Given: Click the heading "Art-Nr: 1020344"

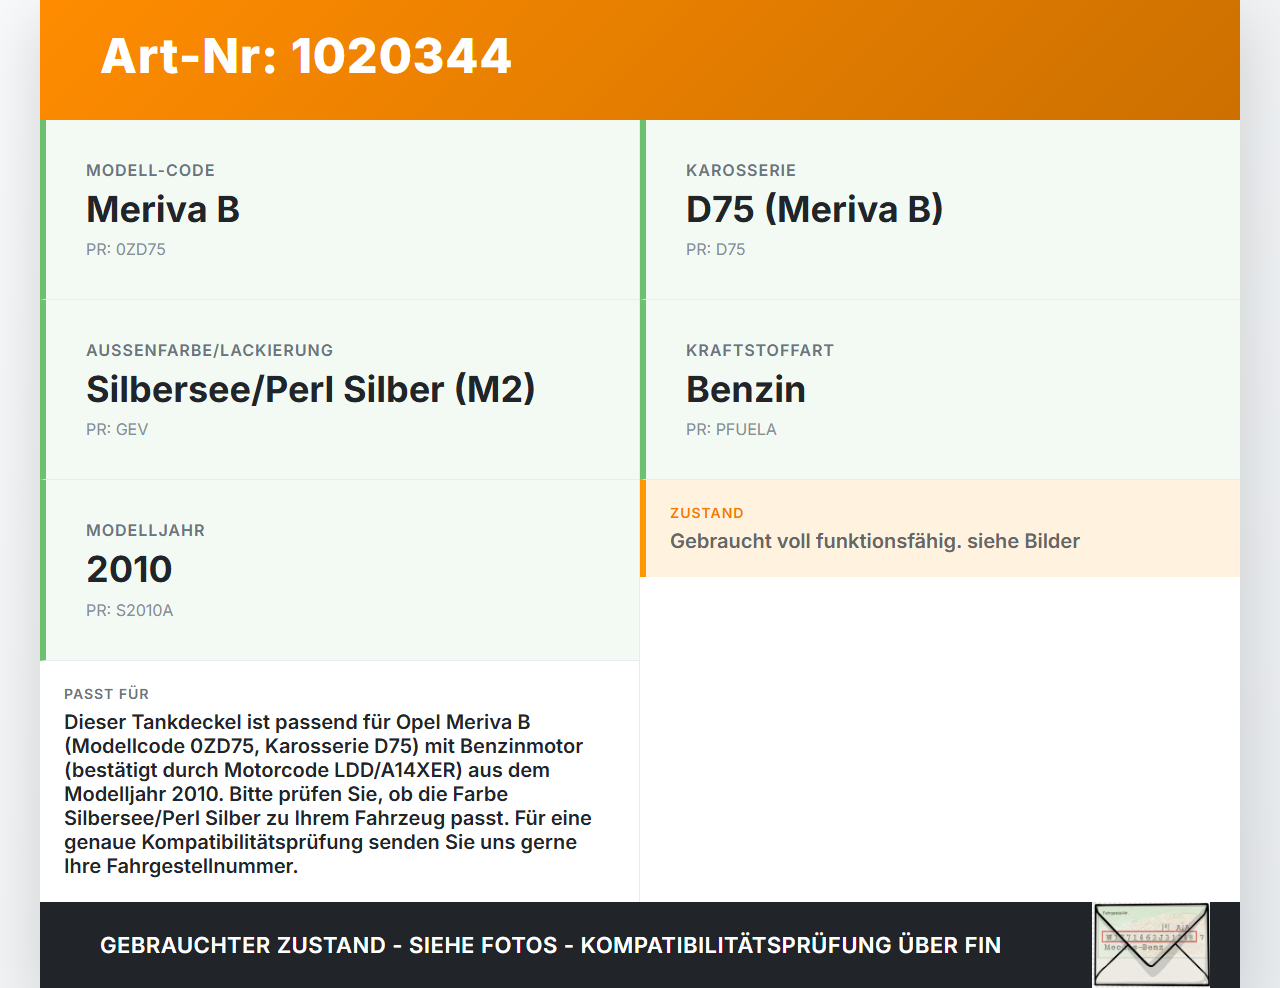Looking at the screenshot, I should click(306, 56).
